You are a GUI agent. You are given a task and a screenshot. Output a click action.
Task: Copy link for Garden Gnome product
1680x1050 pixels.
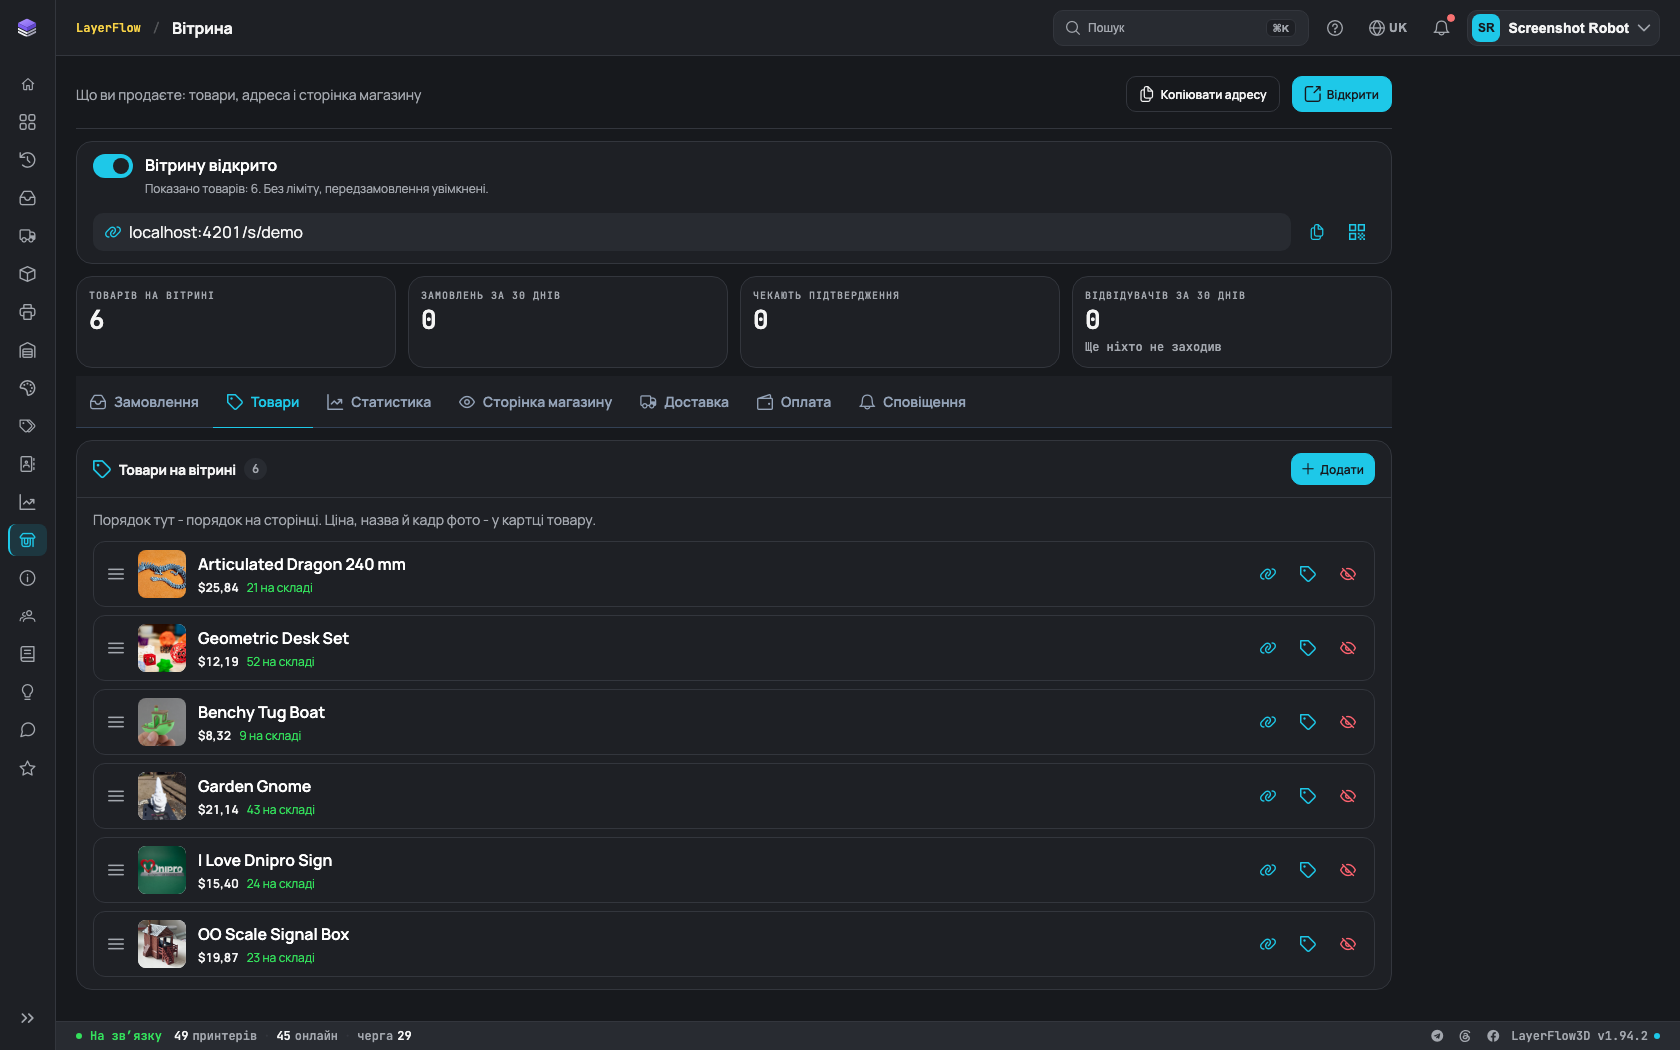(x=1268, y=796)
